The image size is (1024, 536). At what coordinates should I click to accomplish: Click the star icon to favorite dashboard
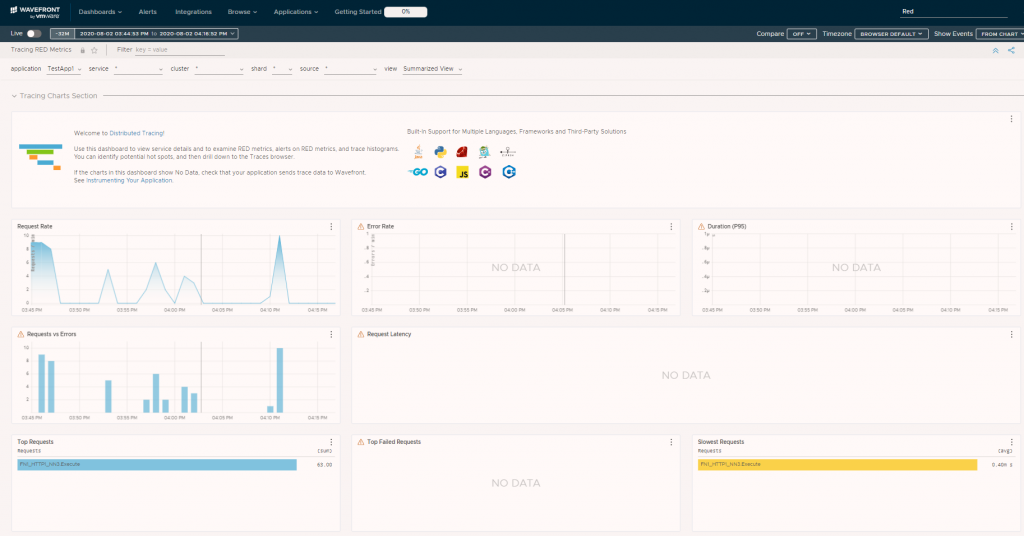94,50
